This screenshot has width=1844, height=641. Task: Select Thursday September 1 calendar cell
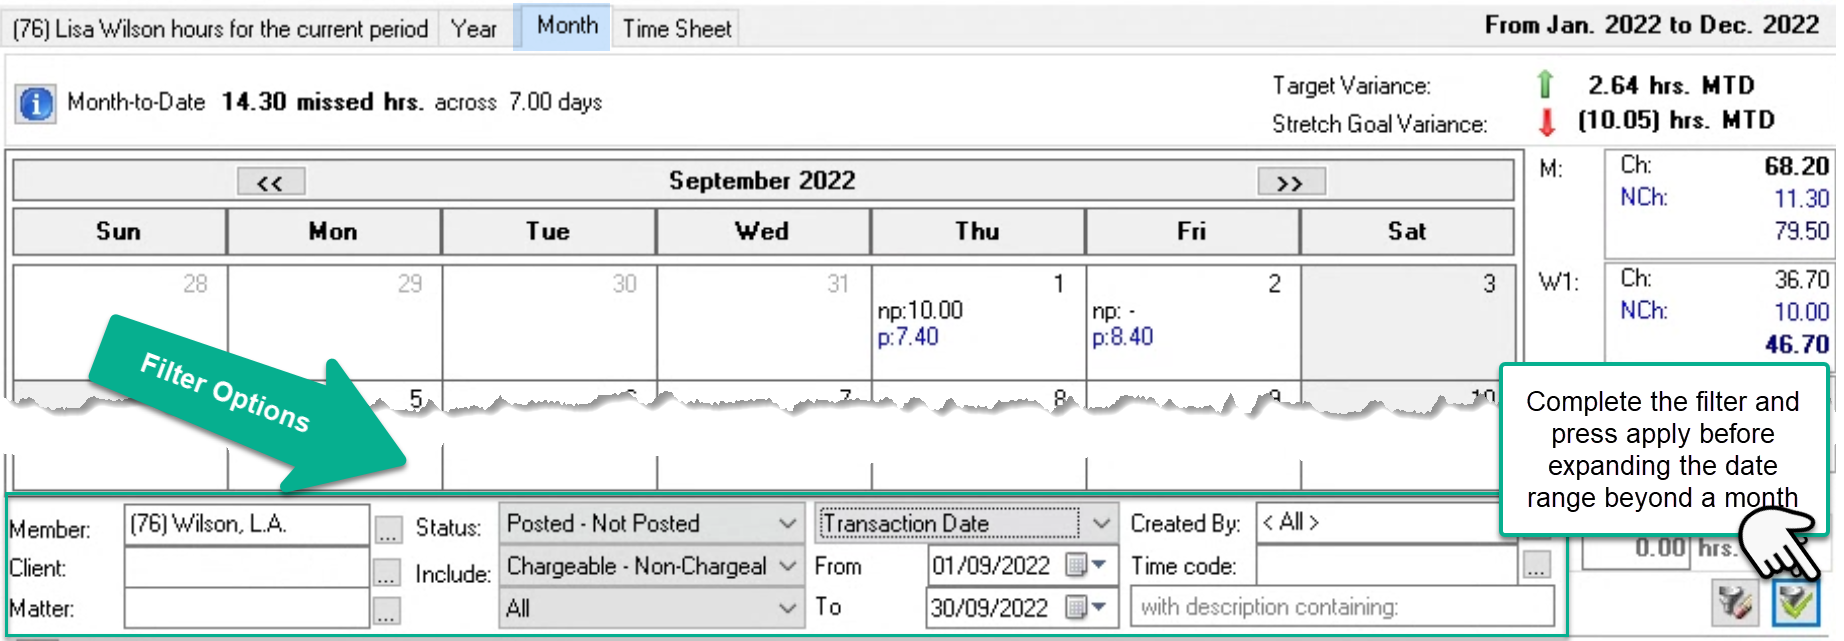tap(978, 322)
